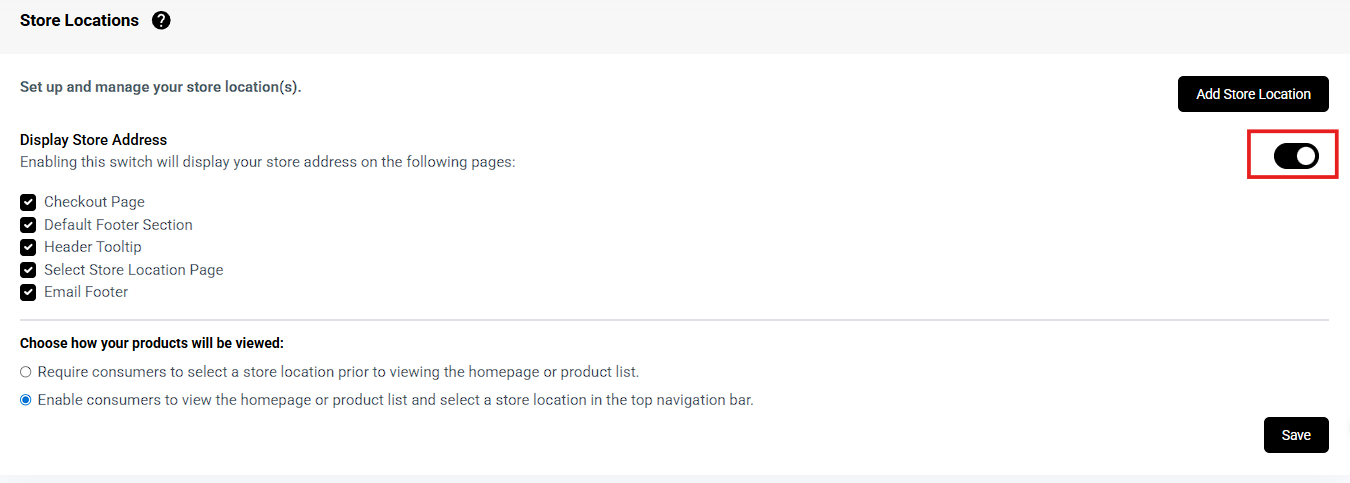This screenshot has width=1350, height=483.
Task: Select the 'Enable consumers to view' radio button
Action: (26, 400)
